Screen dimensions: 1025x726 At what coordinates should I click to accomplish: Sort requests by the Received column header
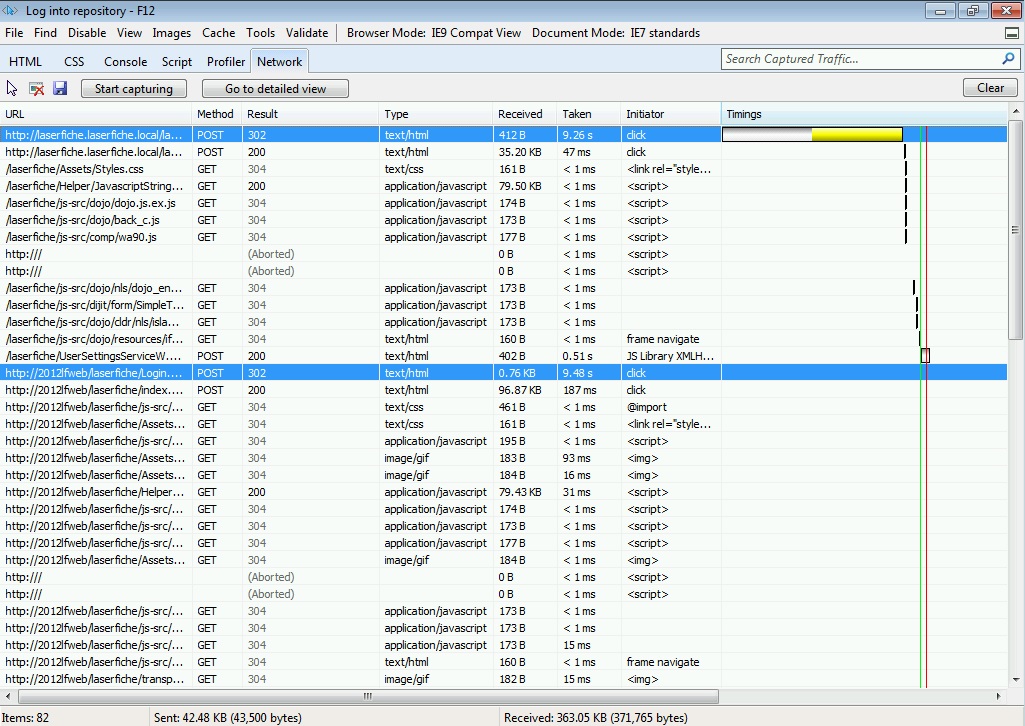coord(520,114)
